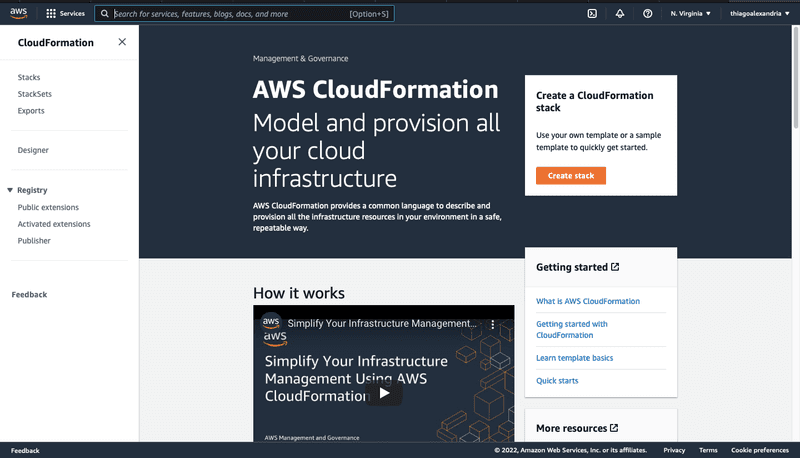
Task: Open Exports in sidebar
Action: 31,111
